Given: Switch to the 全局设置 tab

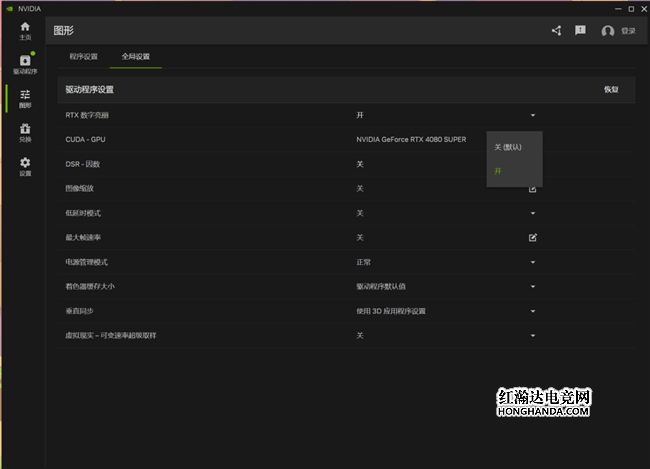Looking at the screenshot, I should 135,57.
